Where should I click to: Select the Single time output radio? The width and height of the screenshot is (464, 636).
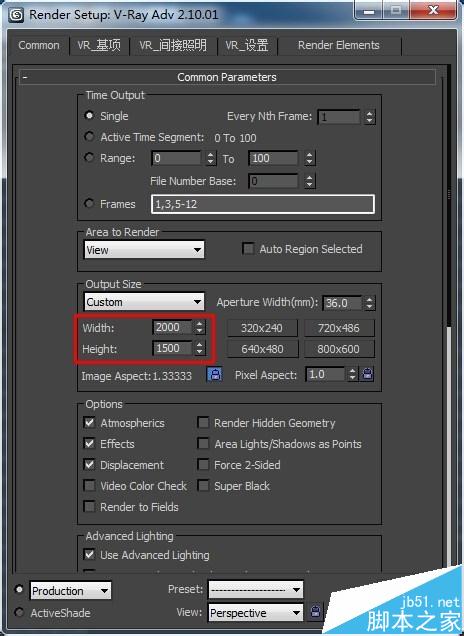coord(89,116)
